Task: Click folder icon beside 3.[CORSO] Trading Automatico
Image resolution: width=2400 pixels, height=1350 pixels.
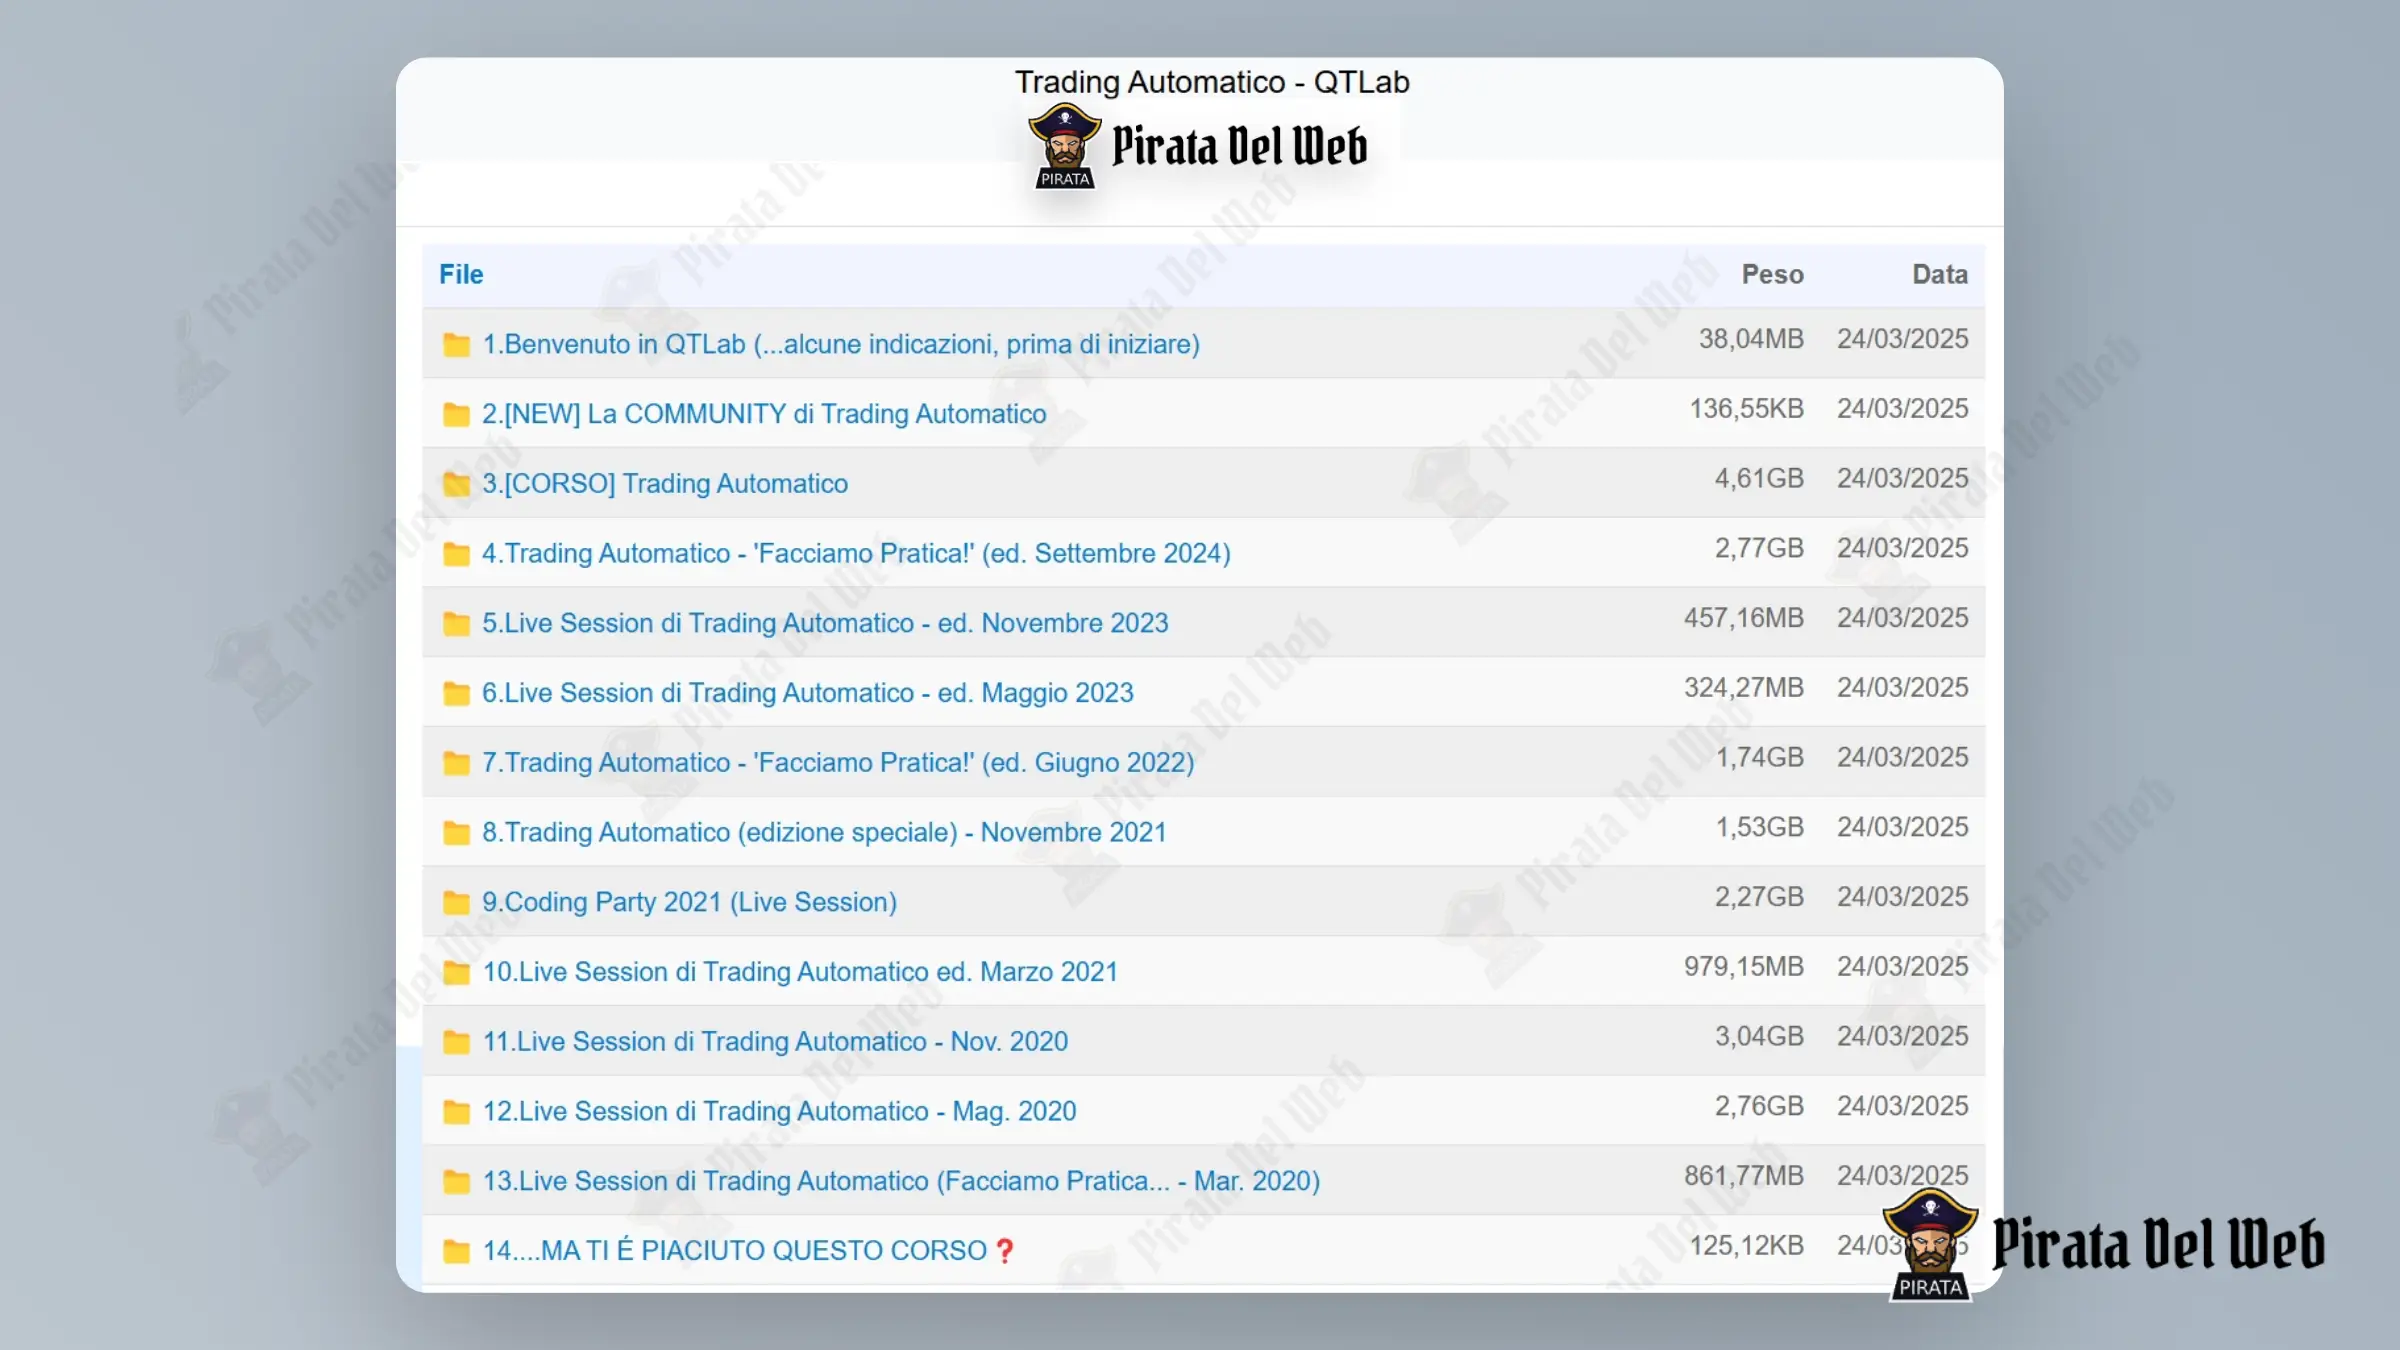Action: [x=456, y=484]
